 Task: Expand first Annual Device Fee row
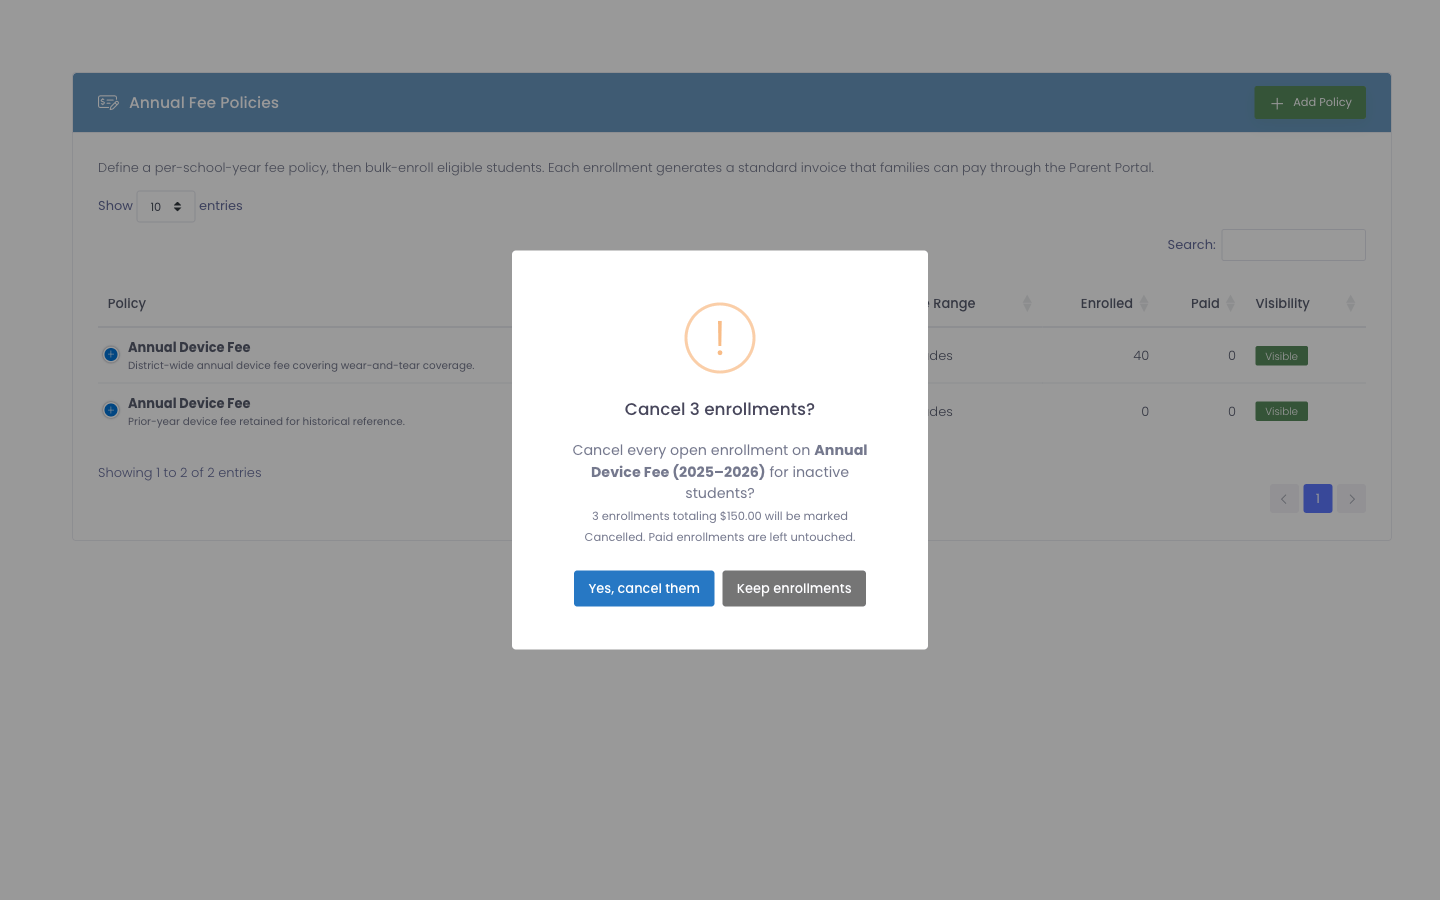pos(111,354)
